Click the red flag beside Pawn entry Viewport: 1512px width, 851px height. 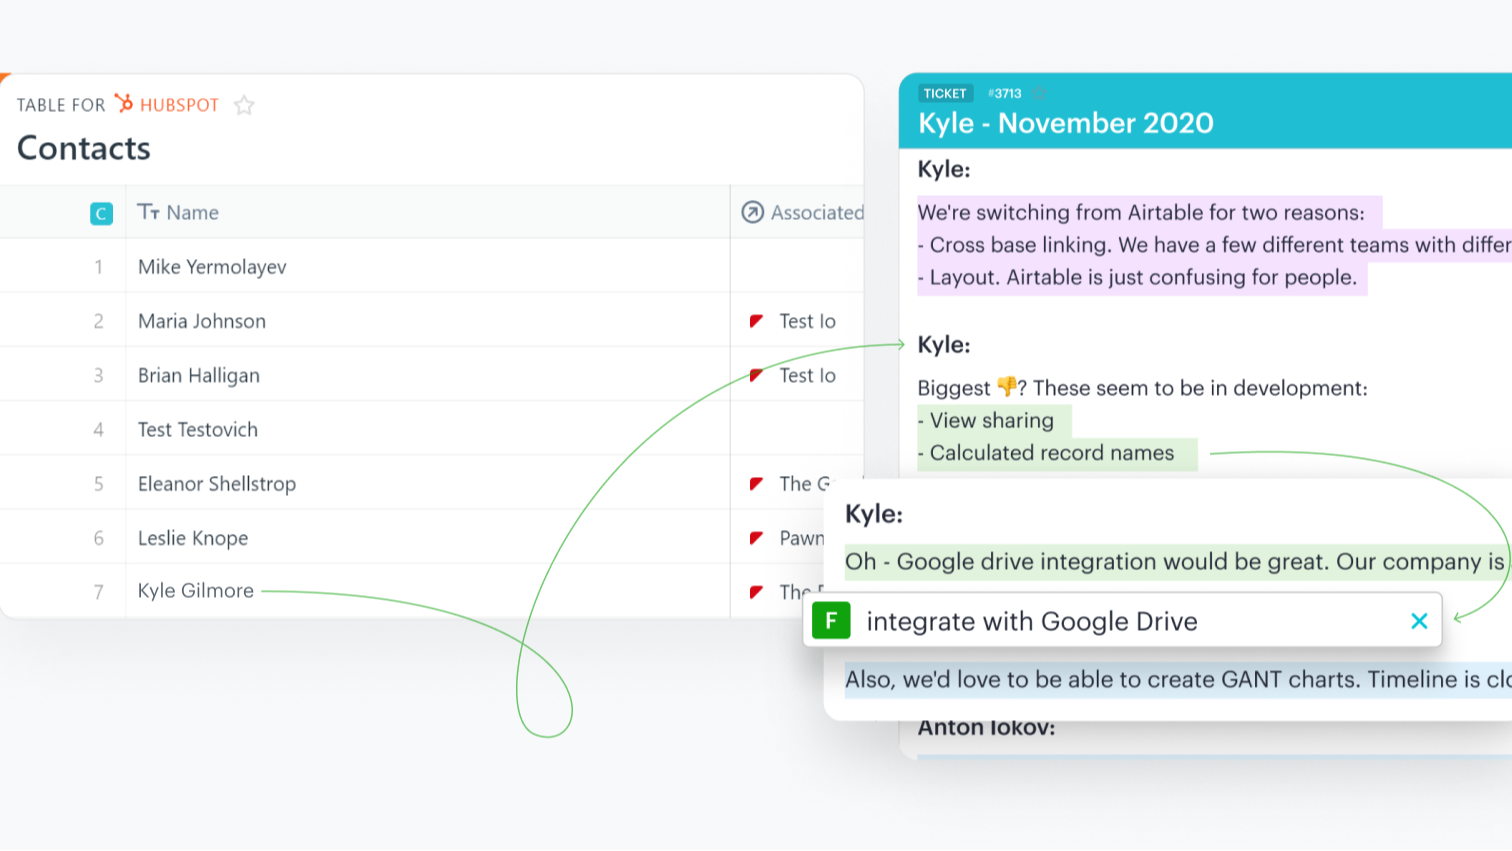[x=757, y=538]
